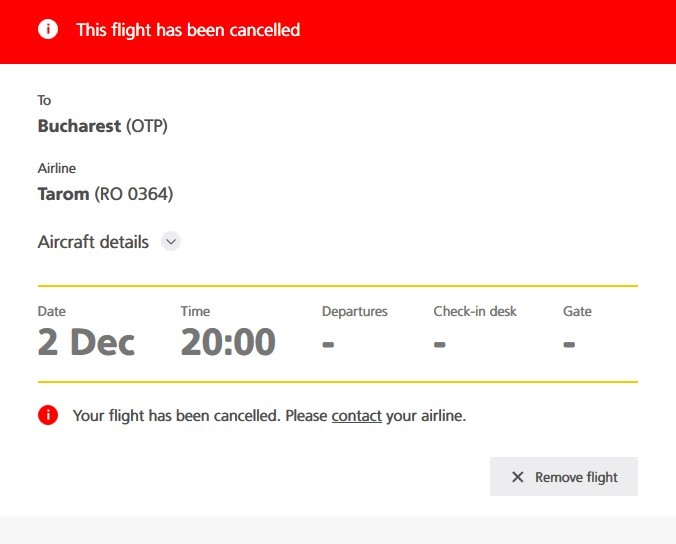Click the white info icon in red banner
Viewport: 676px width, 544px height.
coord(48,29)
